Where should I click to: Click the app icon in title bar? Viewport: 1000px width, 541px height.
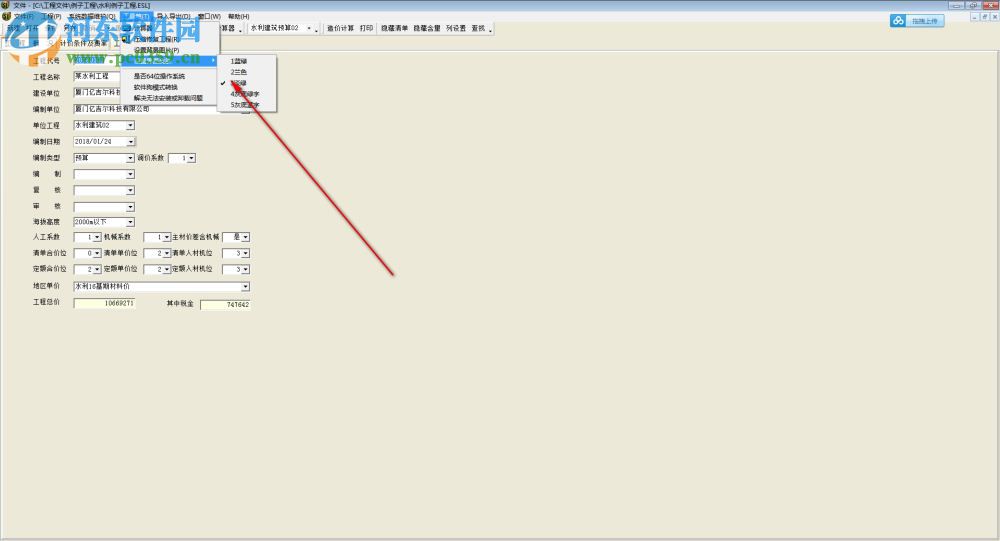pos(6,5)
